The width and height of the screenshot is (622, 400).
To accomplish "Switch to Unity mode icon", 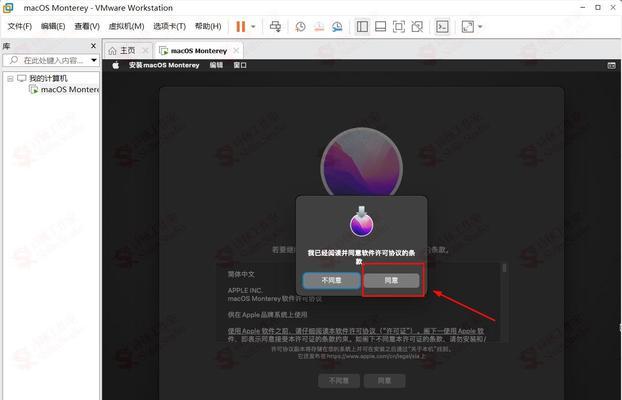I will click(417, 27).
